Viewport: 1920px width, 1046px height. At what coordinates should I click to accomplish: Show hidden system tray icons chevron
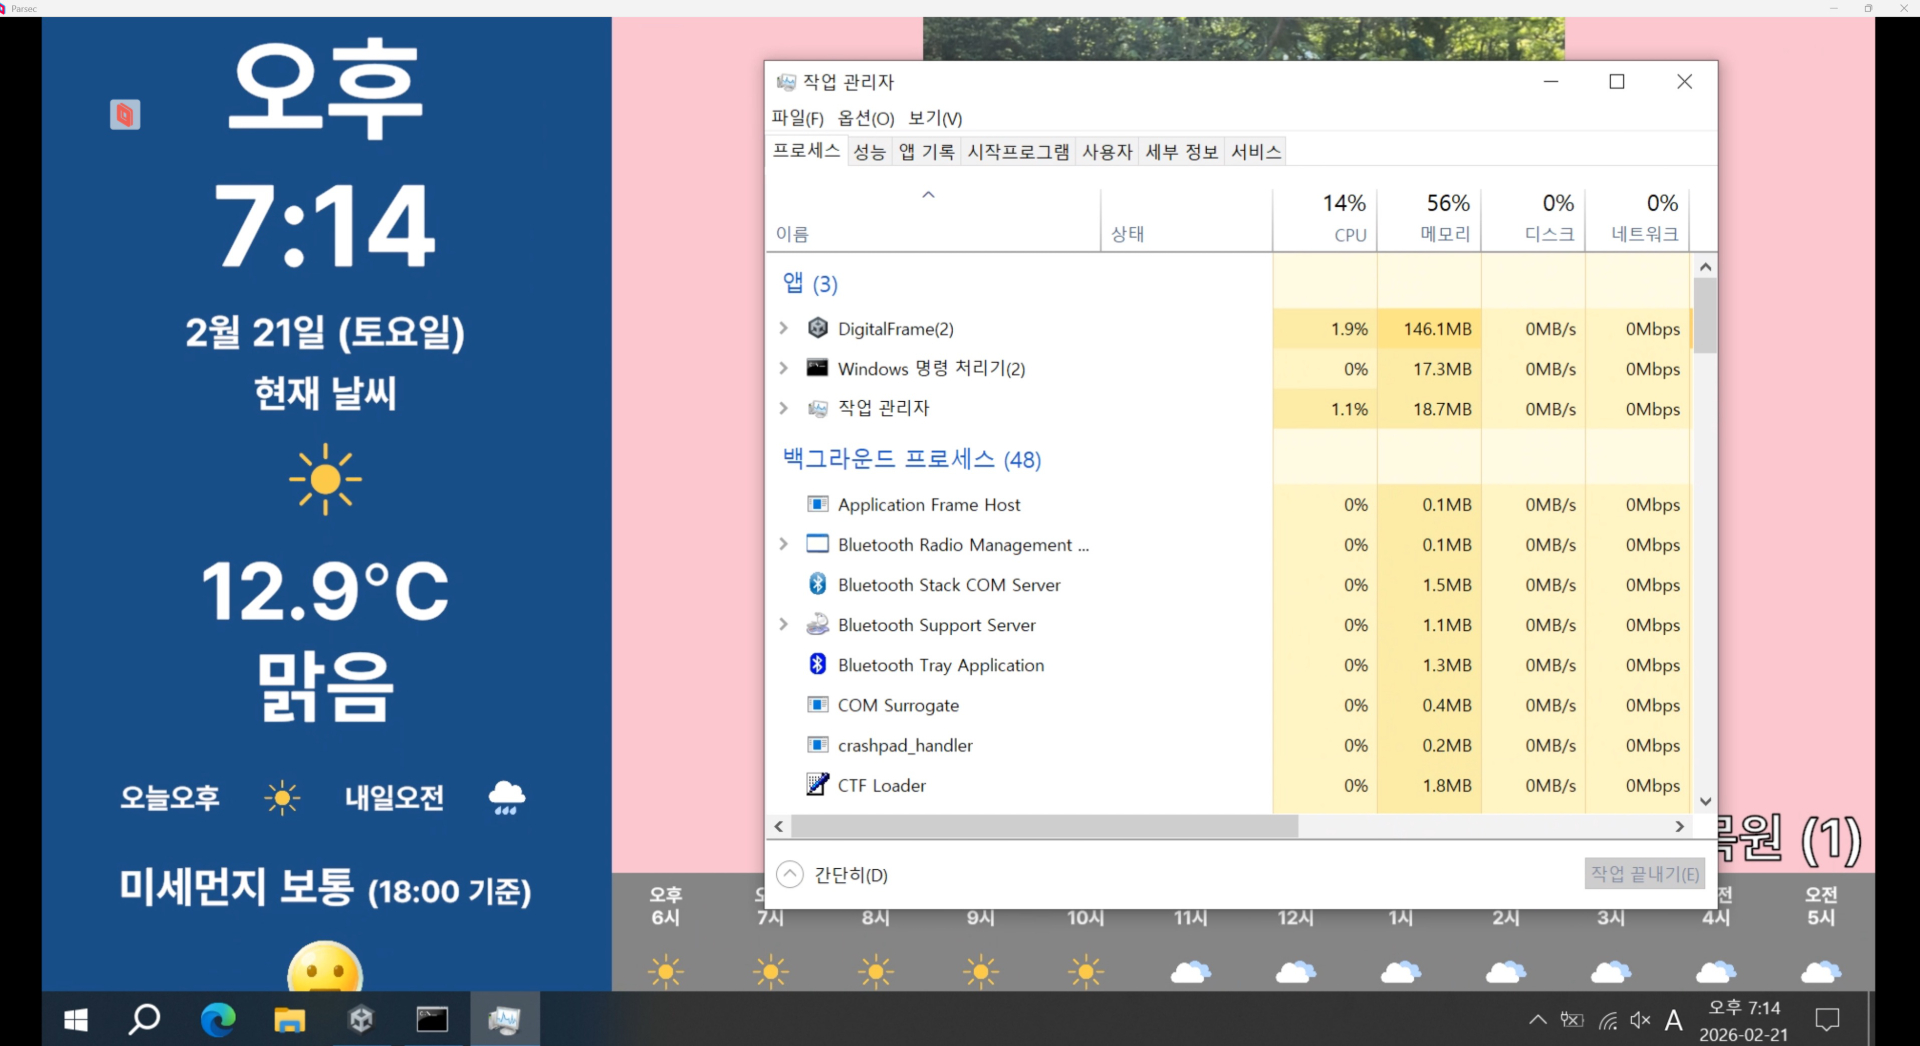(x=1538, y=1020)
